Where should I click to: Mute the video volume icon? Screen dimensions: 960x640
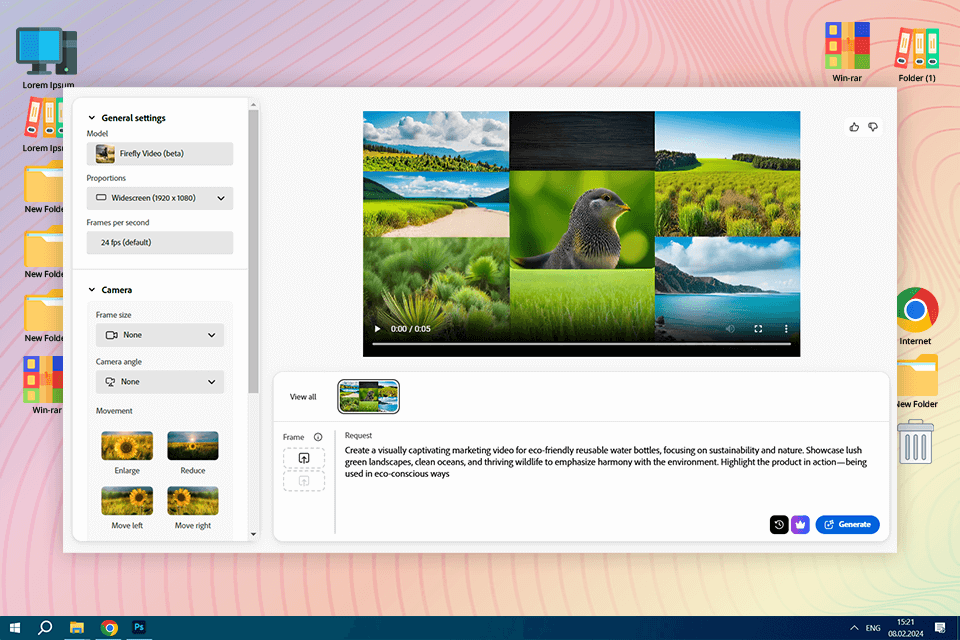730,329
